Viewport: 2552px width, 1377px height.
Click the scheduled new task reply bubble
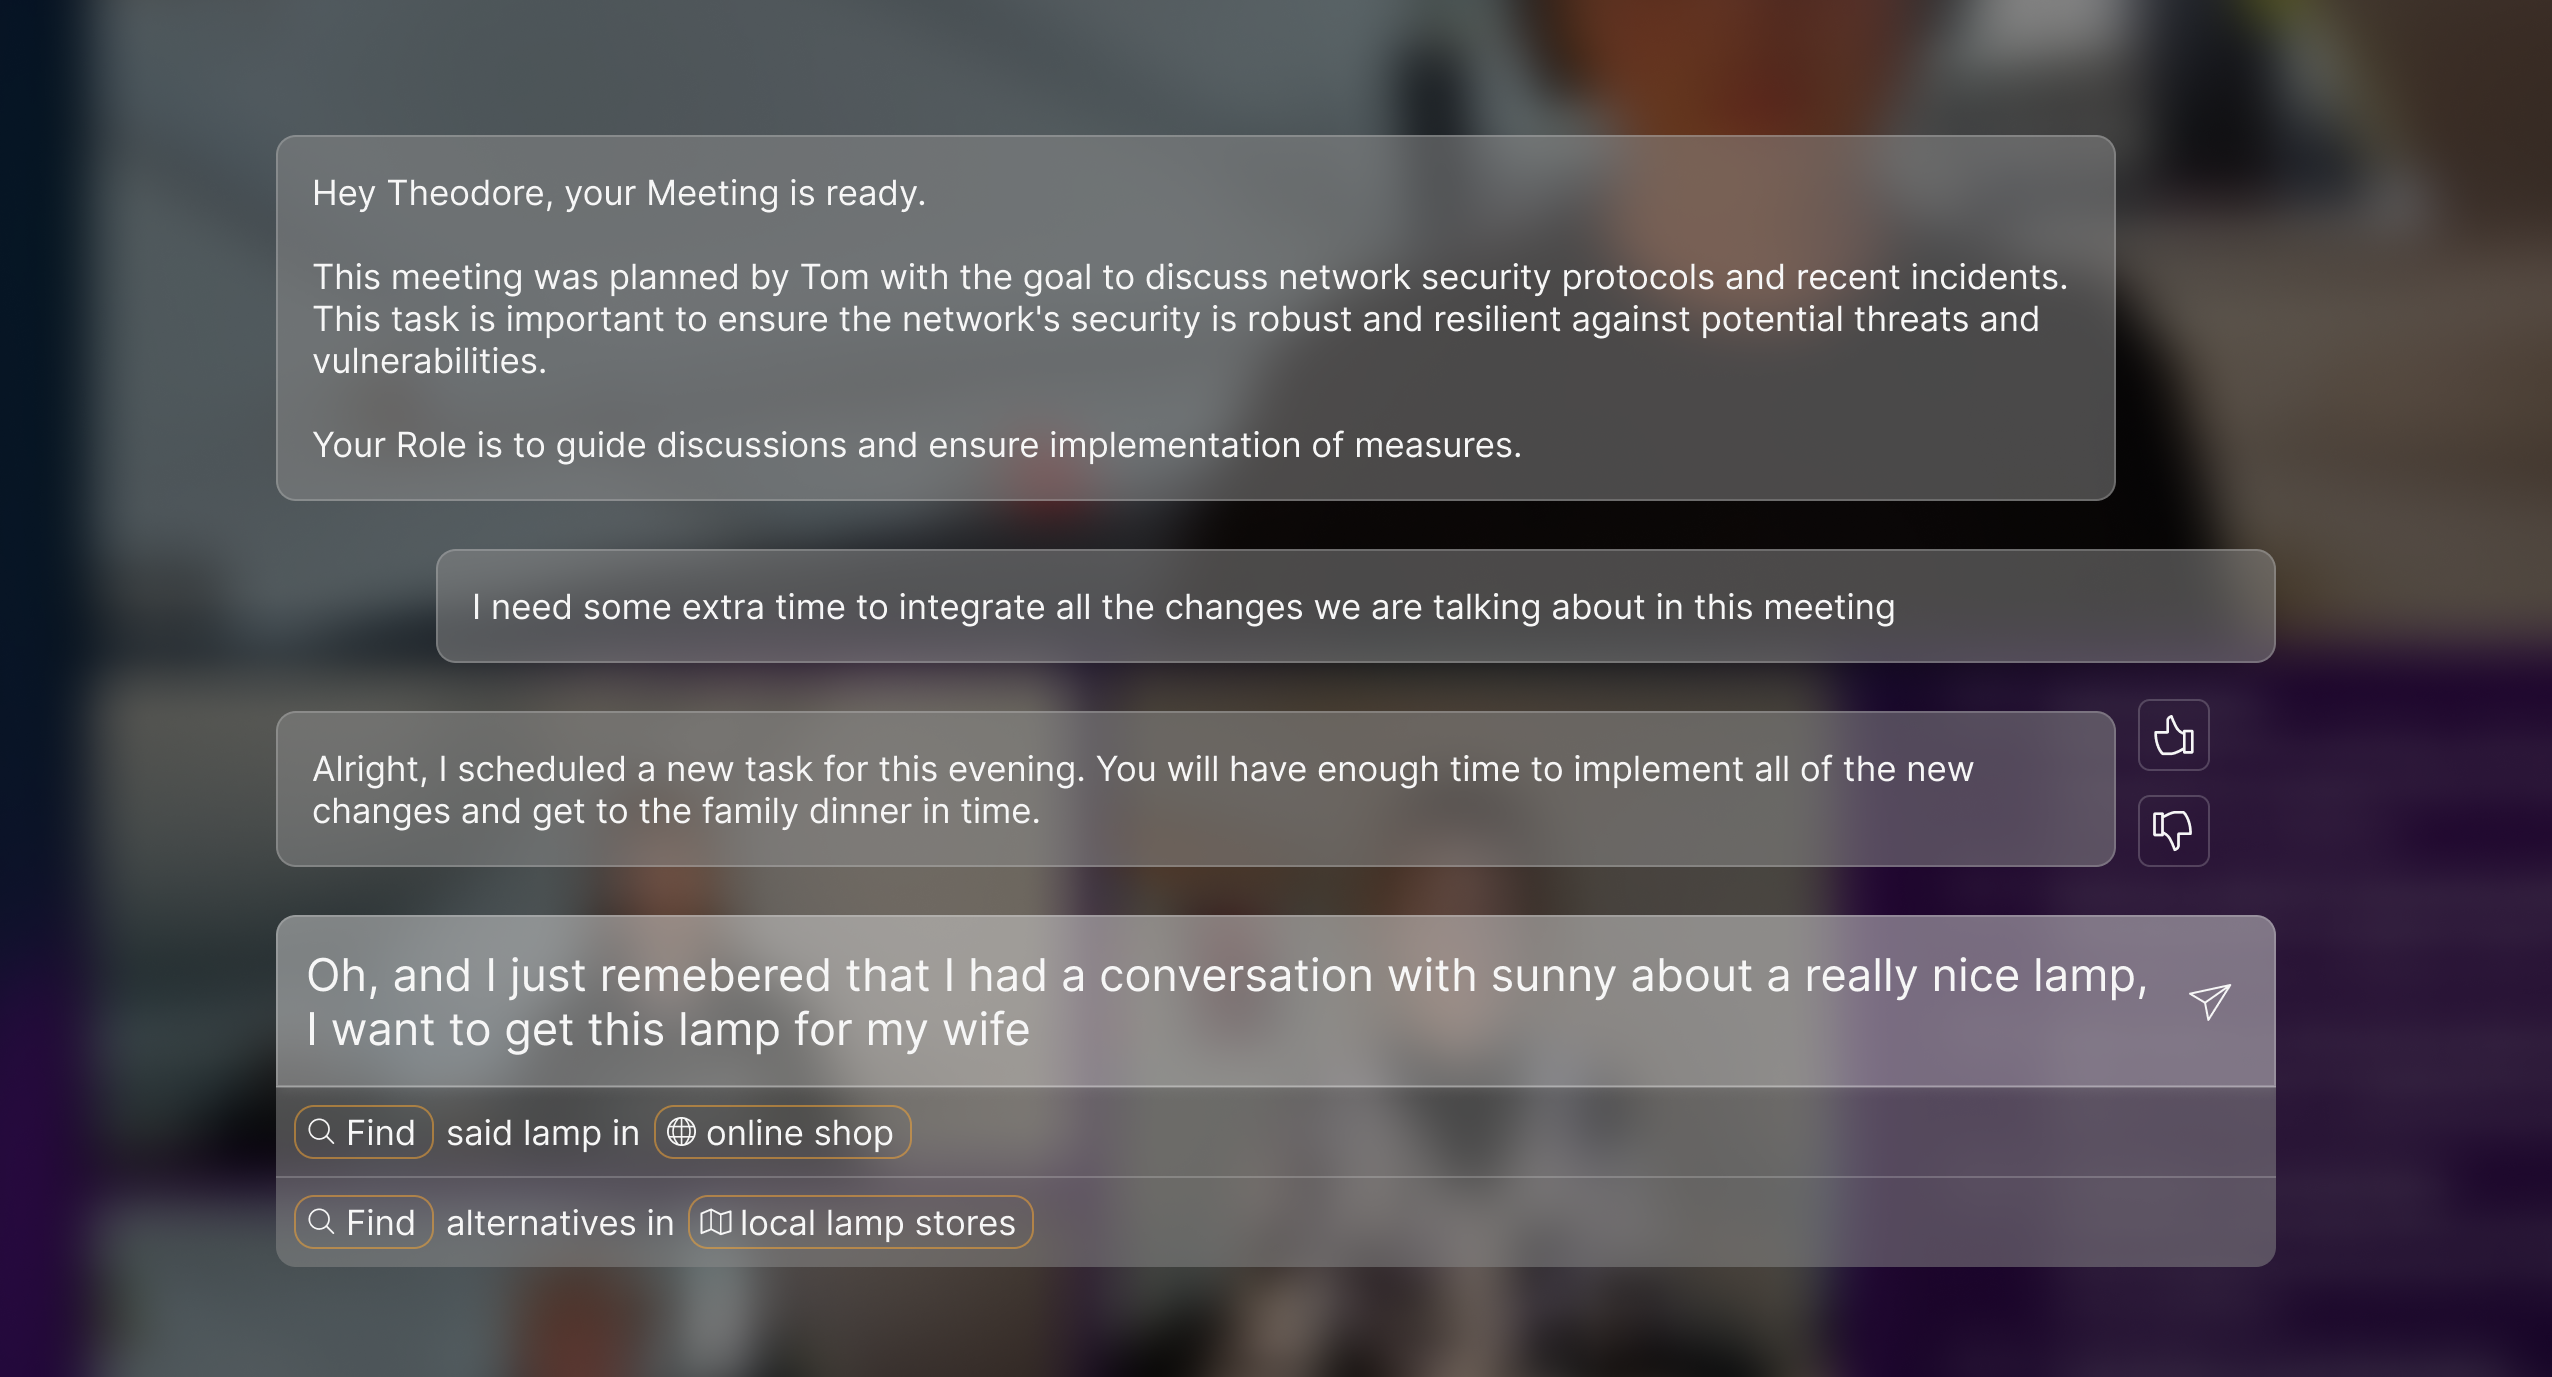click(x=1195, y=789)
